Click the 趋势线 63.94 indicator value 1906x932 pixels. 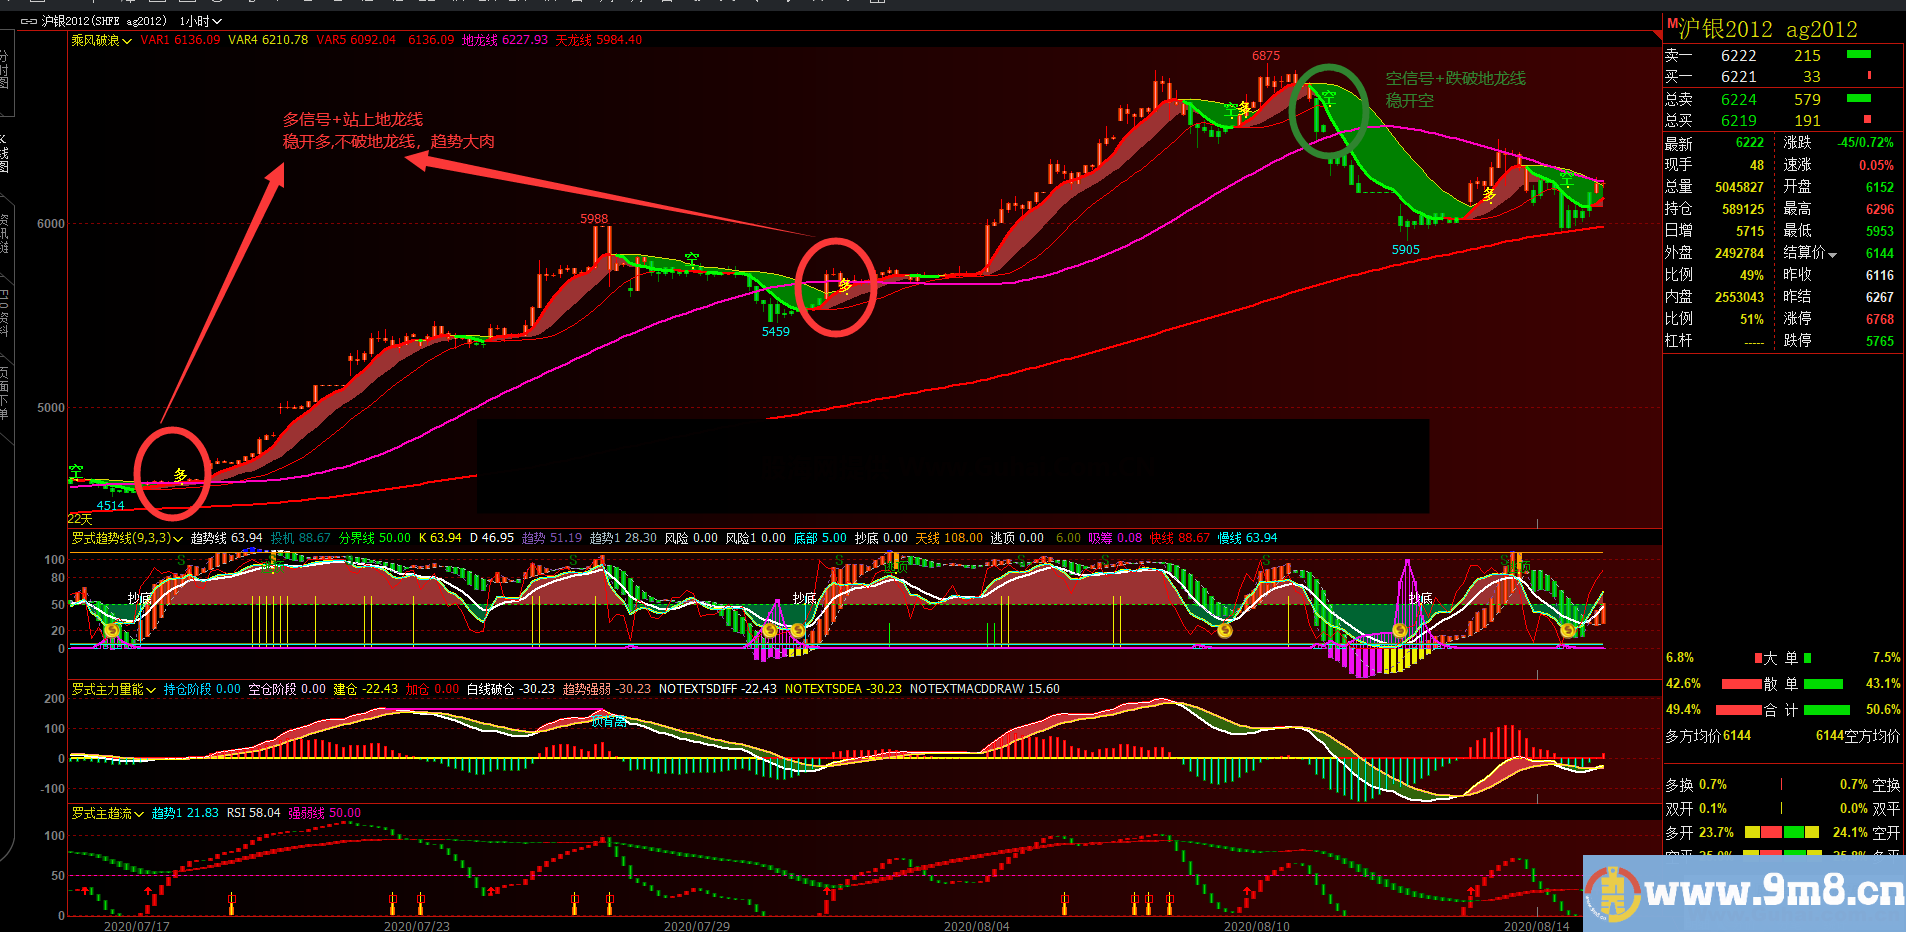pos(227,539)
